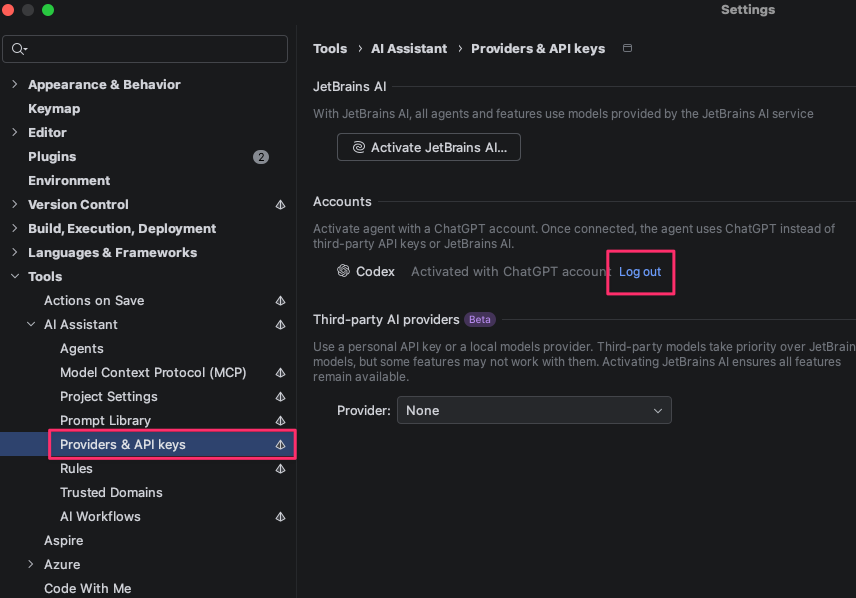Focus the settings search field
This screenshot has height=598, width=856.
[145, 49]
